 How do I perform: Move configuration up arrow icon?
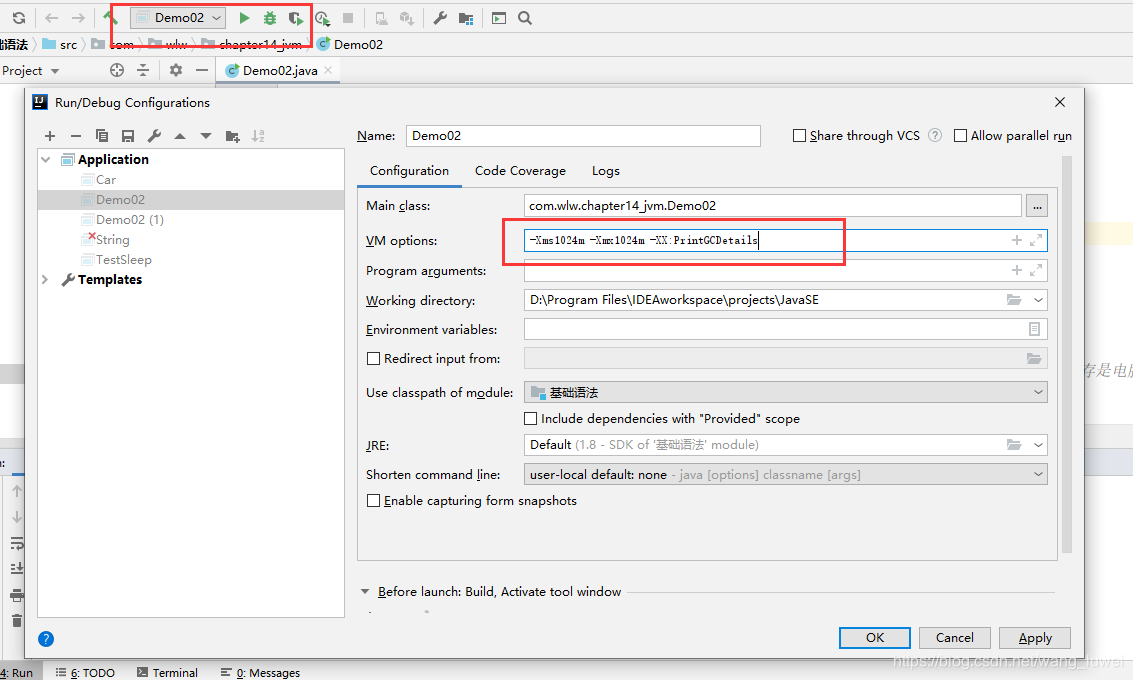coord(180,136)
